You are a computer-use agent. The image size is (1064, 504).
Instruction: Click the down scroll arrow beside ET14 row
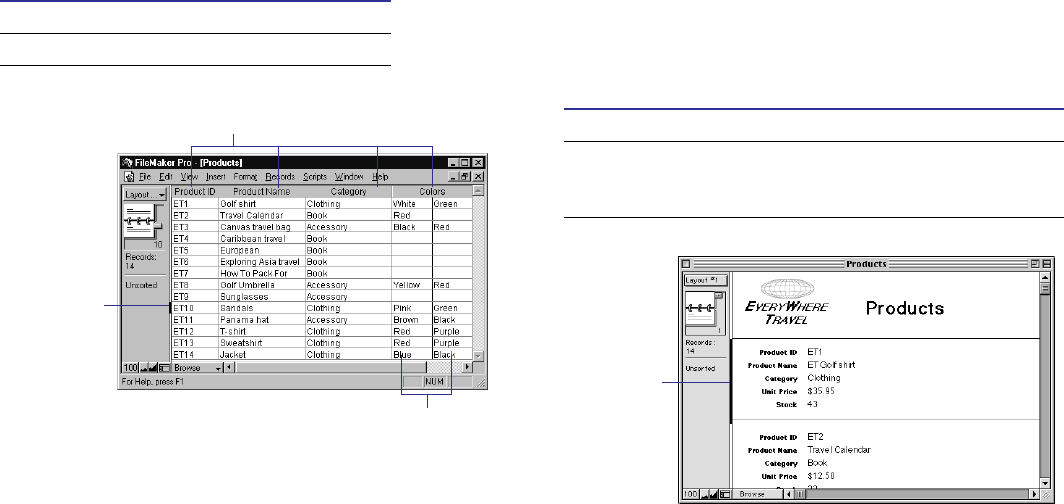(x=478, y=355)
